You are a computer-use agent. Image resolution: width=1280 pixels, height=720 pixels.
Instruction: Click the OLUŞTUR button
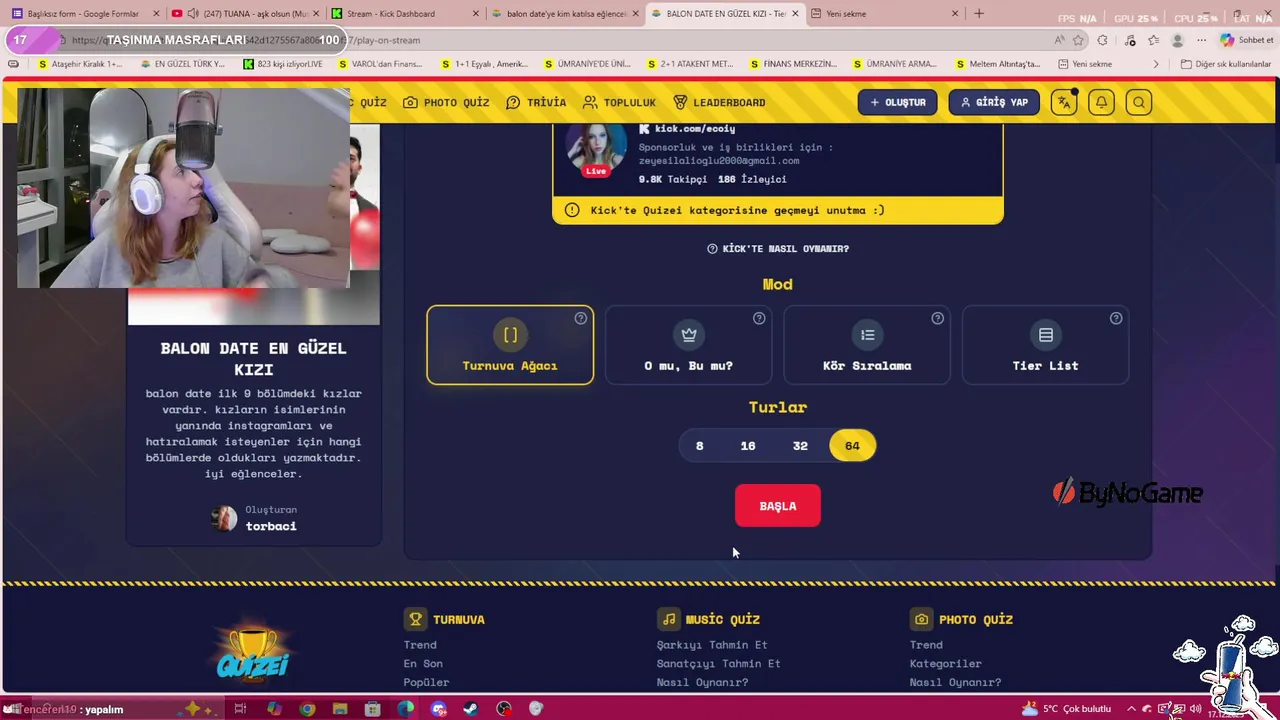pos(898,102)
